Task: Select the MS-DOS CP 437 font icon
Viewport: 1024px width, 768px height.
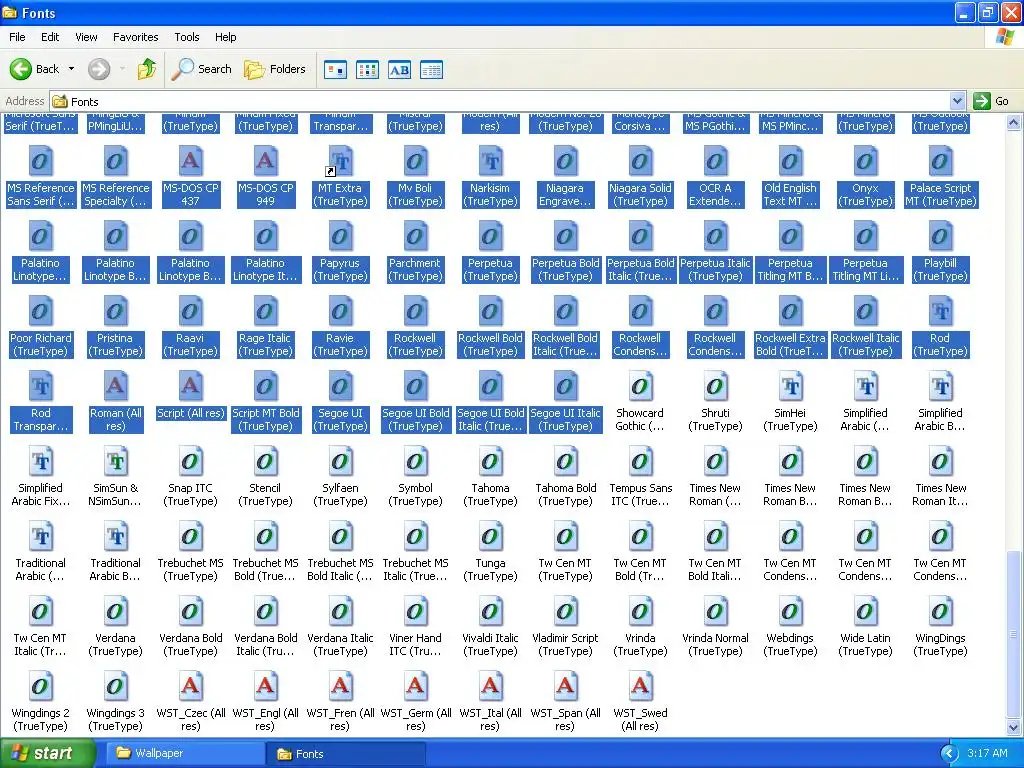Action: point(190,161)
